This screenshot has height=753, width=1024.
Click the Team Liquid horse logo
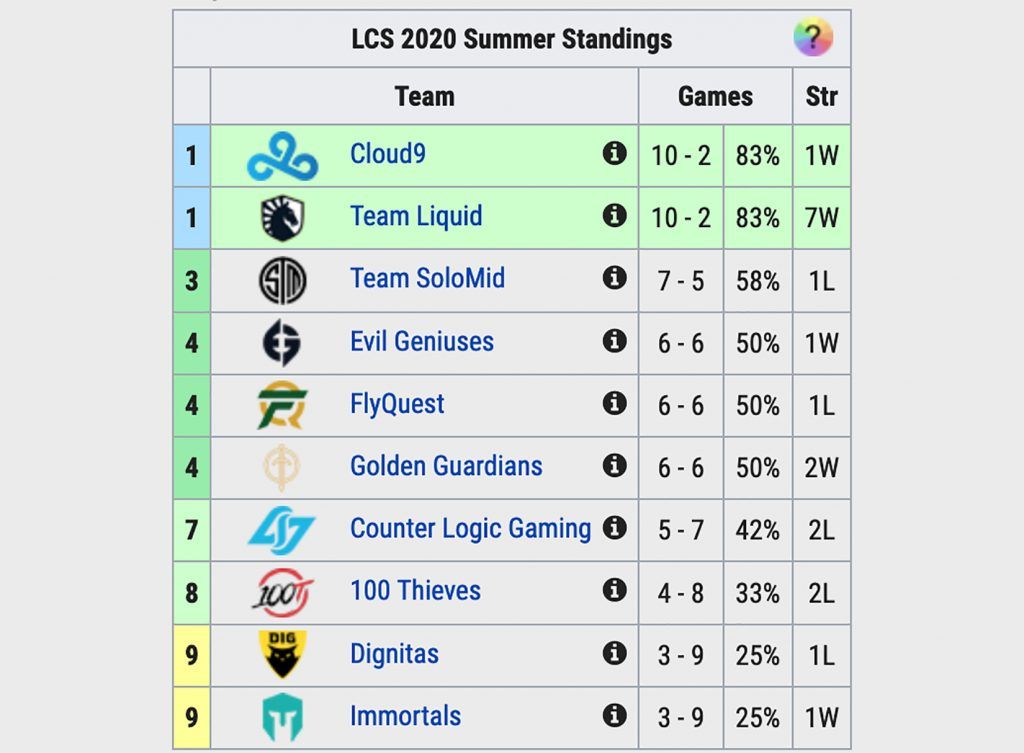pyautogui.click(x=282, y=218)
